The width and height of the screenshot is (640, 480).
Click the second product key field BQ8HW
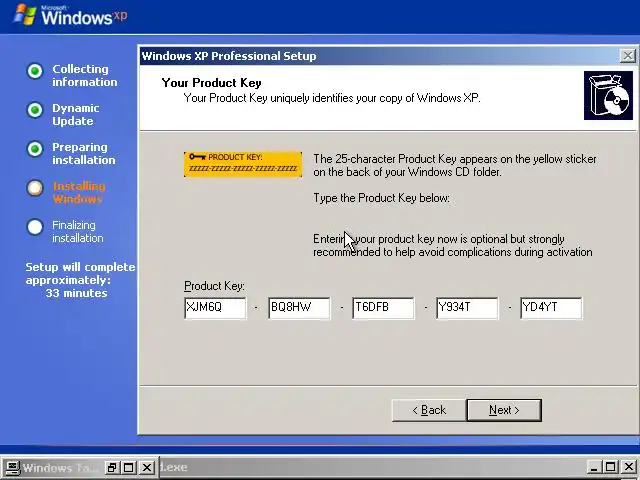pos(299,308)
